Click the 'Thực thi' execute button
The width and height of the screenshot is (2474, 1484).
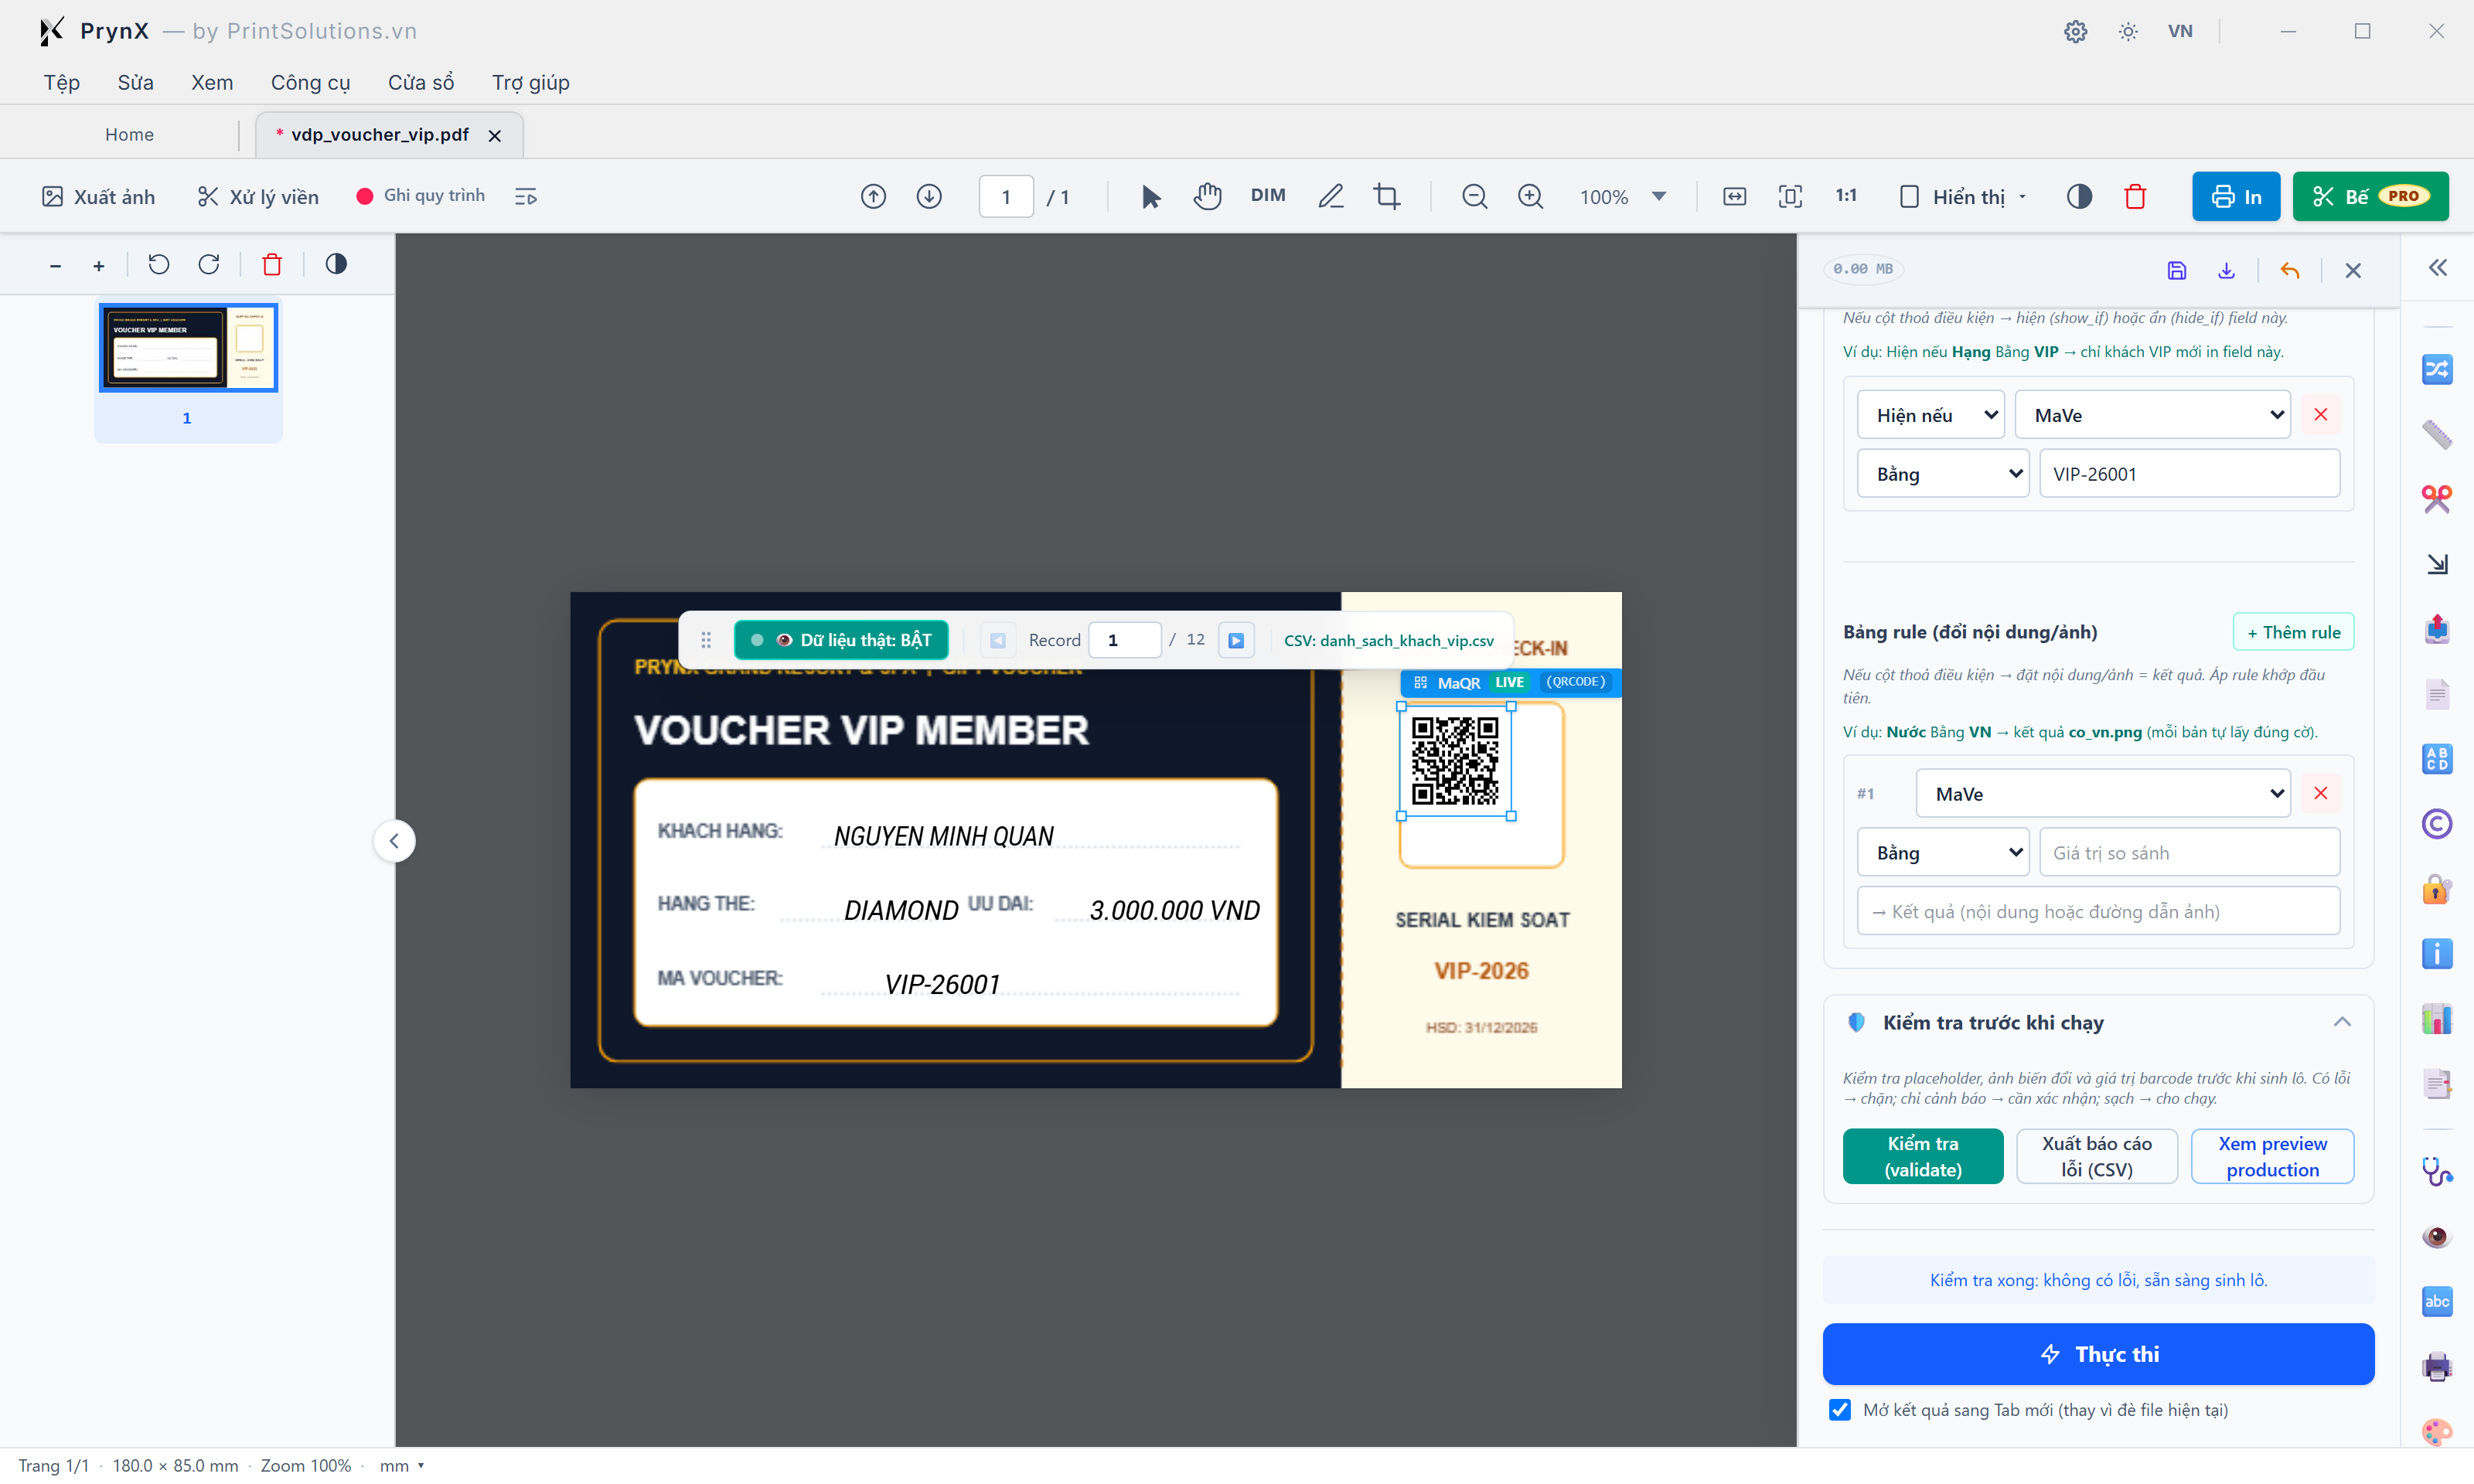[x=2098, y=1354]
